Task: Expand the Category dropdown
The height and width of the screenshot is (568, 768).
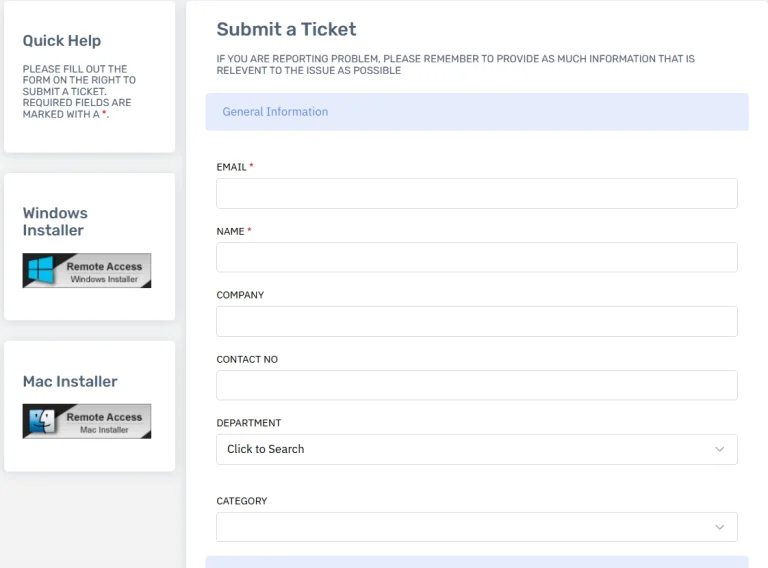Action: pos(477,527)
